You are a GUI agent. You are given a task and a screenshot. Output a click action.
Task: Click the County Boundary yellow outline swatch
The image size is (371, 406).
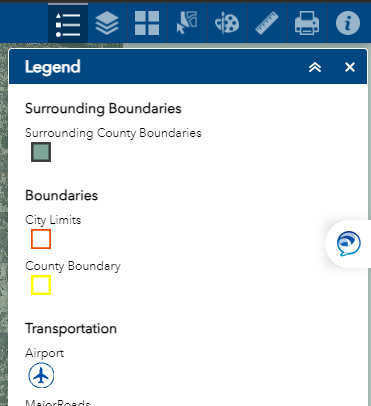coord(41,285)
